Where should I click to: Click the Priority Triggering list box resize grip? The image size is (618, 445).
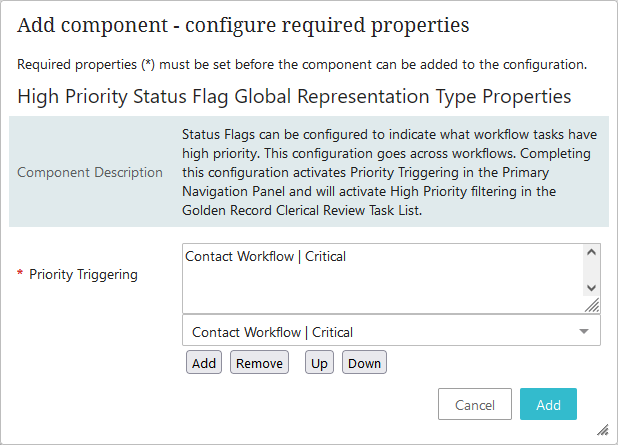point(592,305)
